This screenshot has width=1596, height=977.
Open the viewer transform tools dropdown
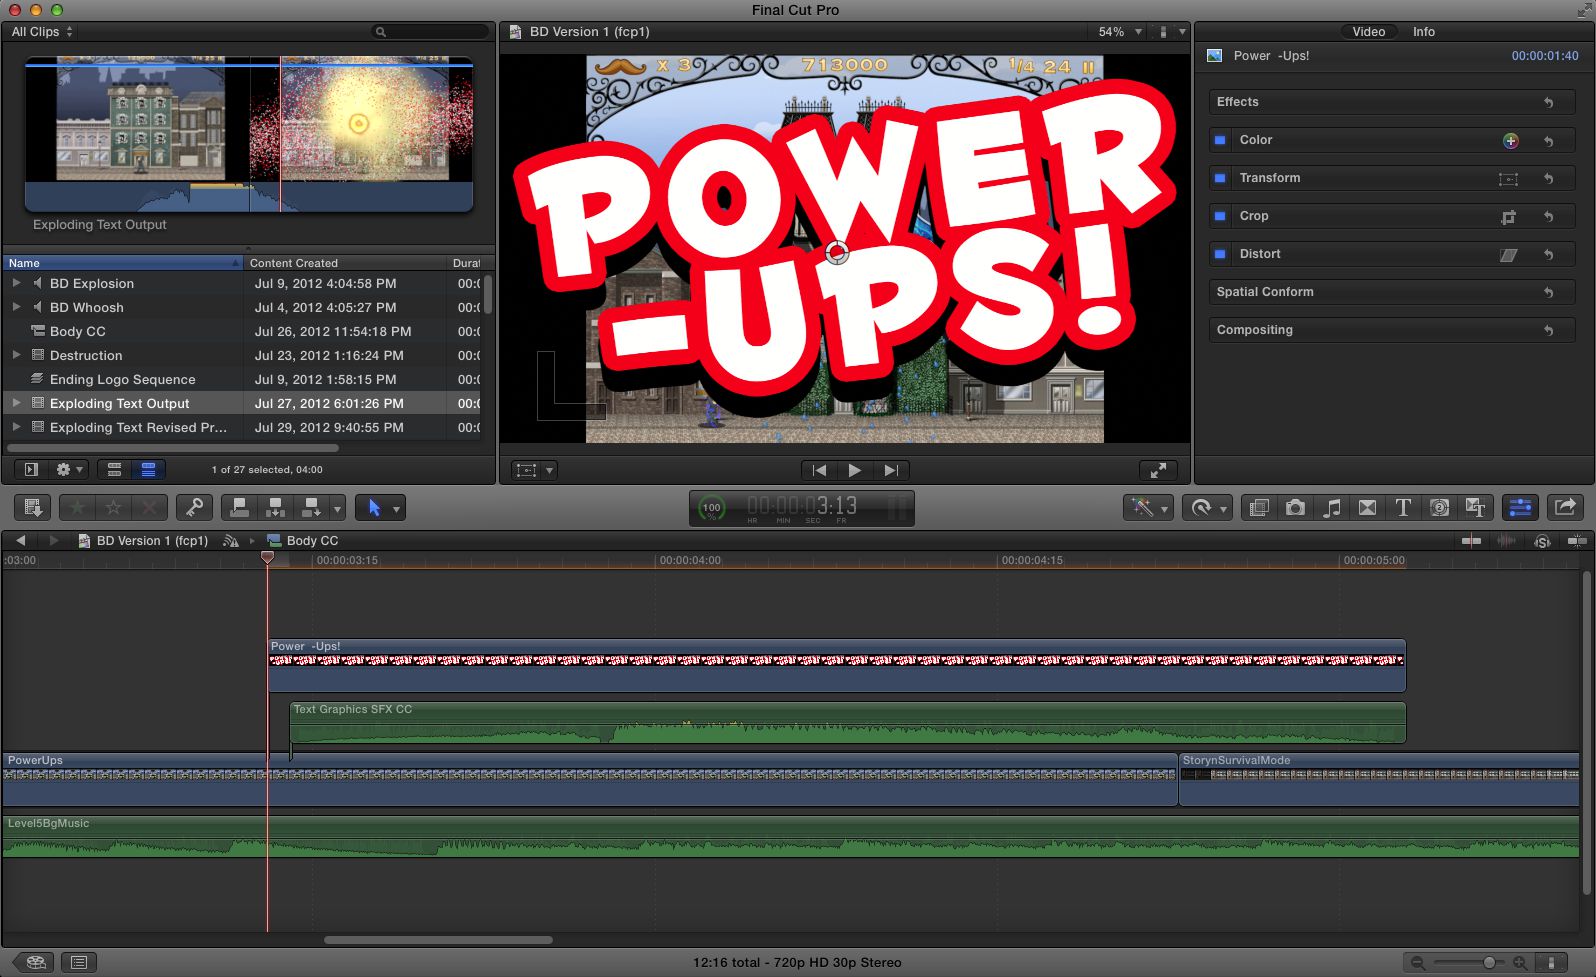pos(534,470)
